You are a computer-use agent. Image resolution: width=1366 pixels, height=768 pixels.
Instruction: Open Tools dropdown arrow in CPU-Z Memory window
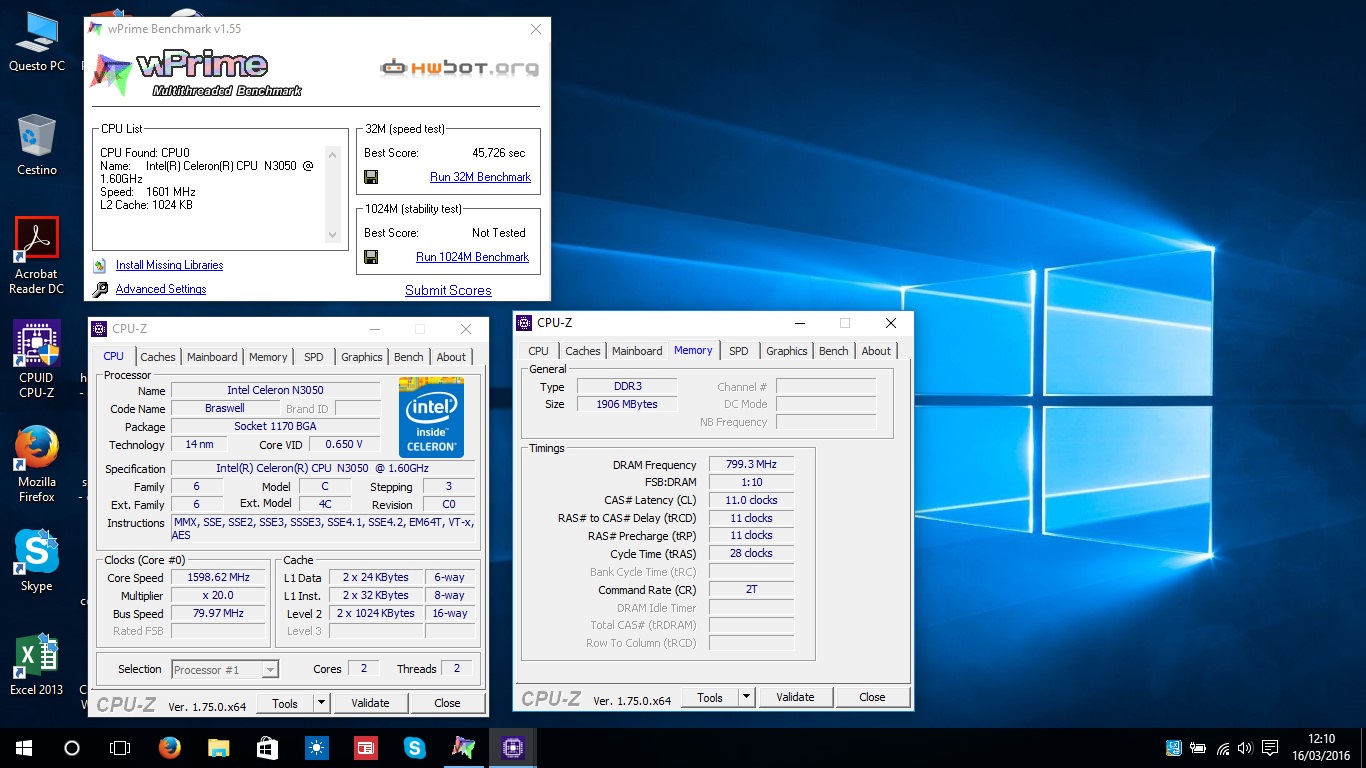click(x=746, y=697)
